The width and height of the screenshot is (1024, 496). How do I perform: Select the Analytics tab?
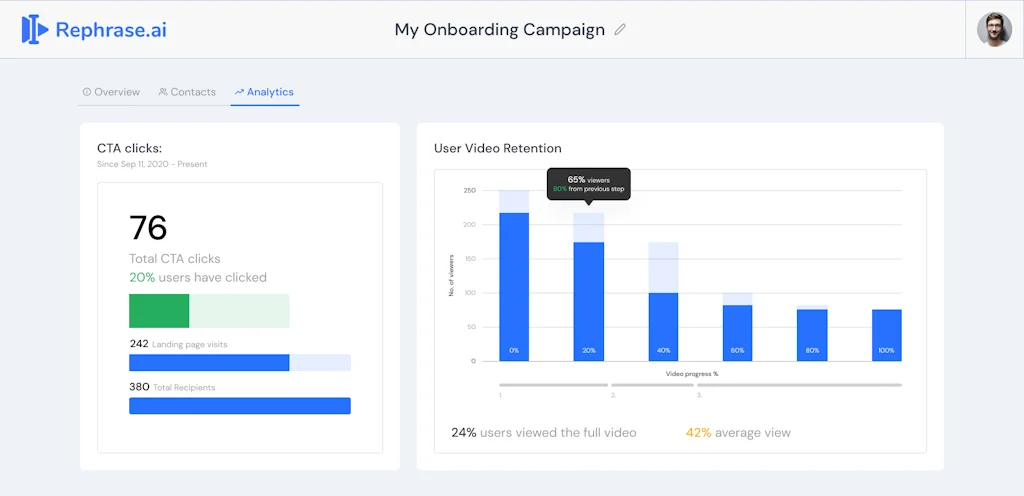pos(264,92)
